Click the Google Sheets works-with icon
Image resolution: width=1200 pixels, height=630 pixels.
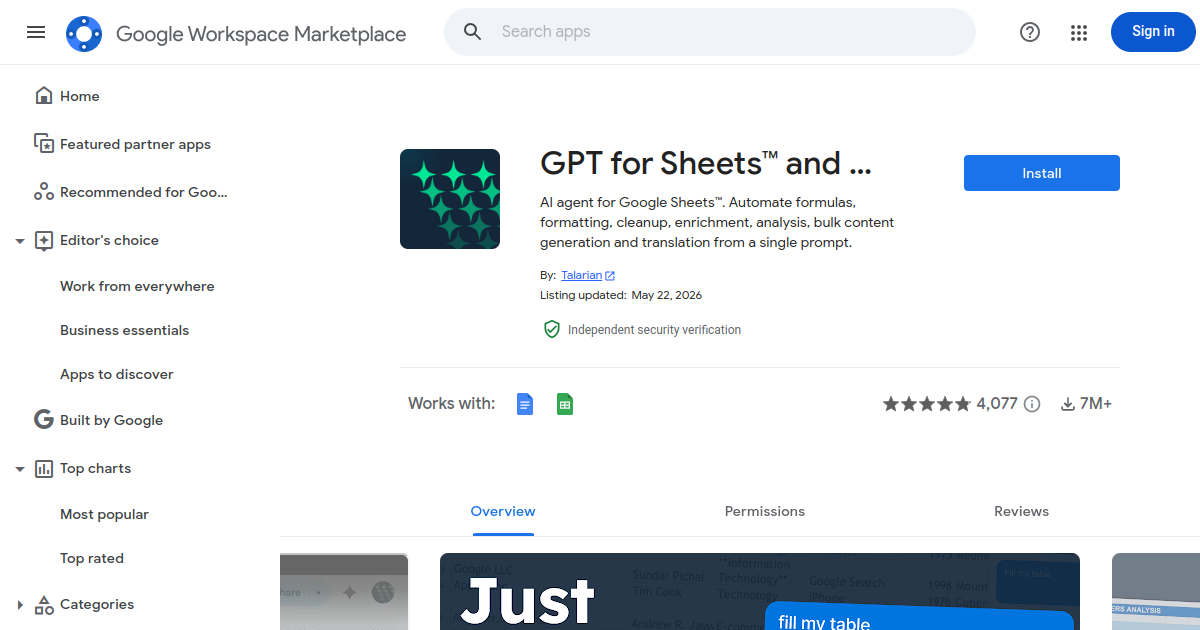click(x=565, y=404)
